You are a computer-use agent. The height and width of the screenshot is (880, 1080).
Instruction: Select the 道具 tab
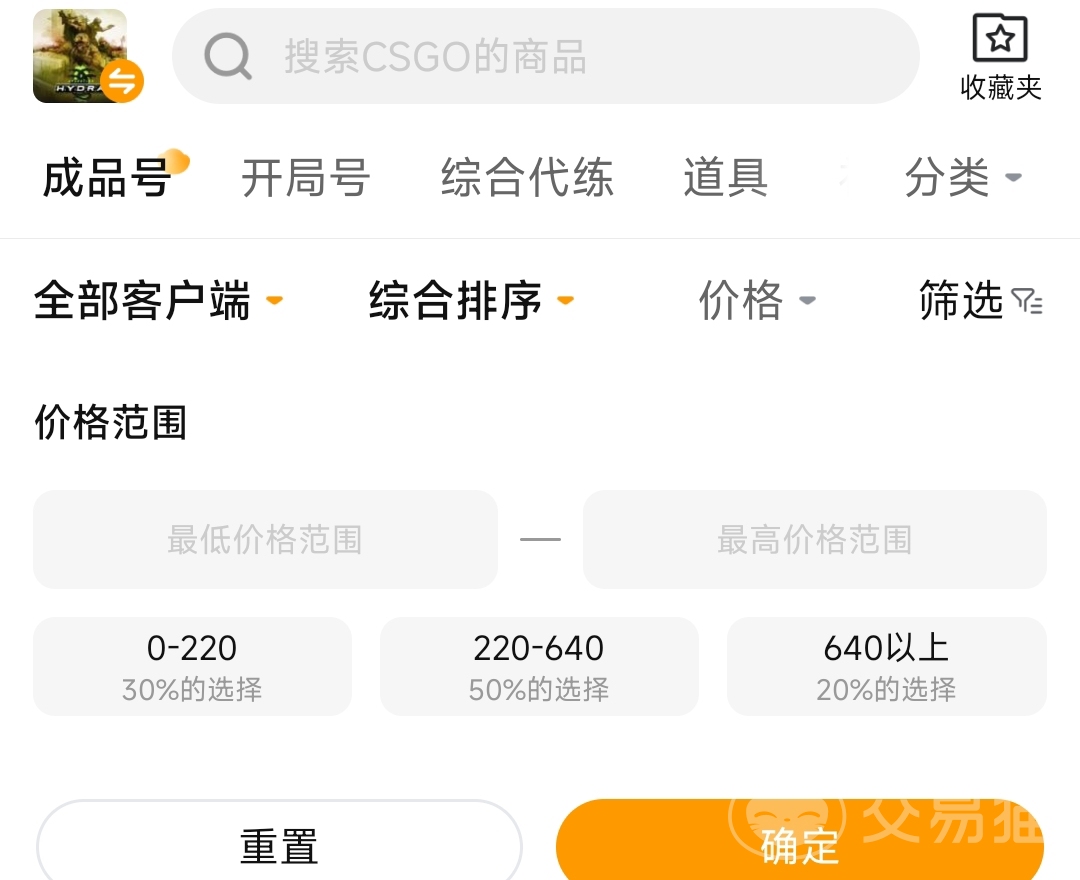click(x=726, y=178)
